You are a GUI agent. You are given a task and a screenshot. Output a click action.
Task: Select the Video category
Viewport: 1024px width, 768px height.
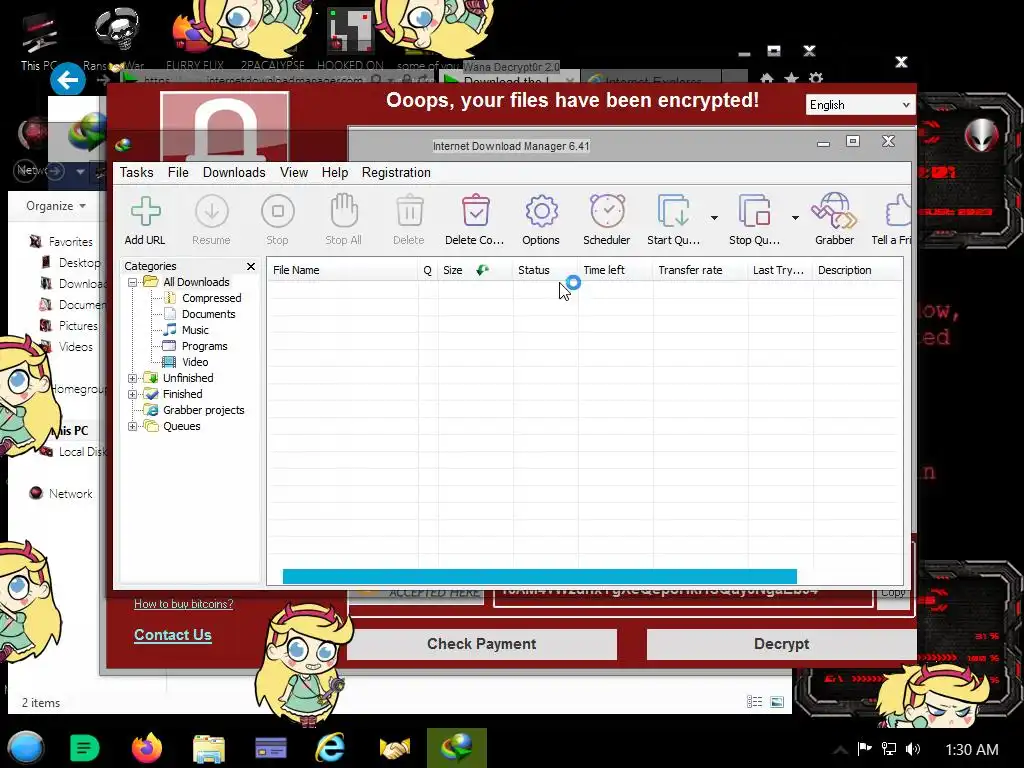(195, 362)
